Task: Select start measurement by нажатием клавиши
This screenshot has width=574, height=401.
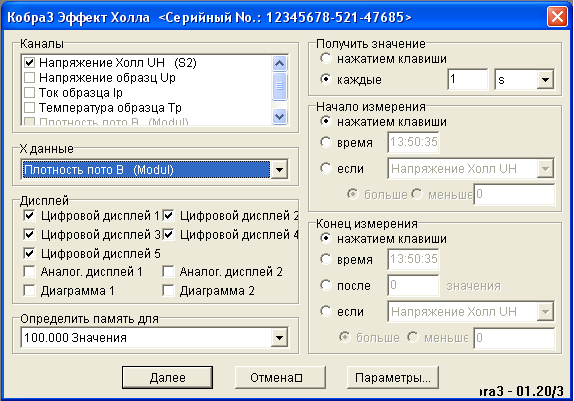Action: tap(326, 121)
